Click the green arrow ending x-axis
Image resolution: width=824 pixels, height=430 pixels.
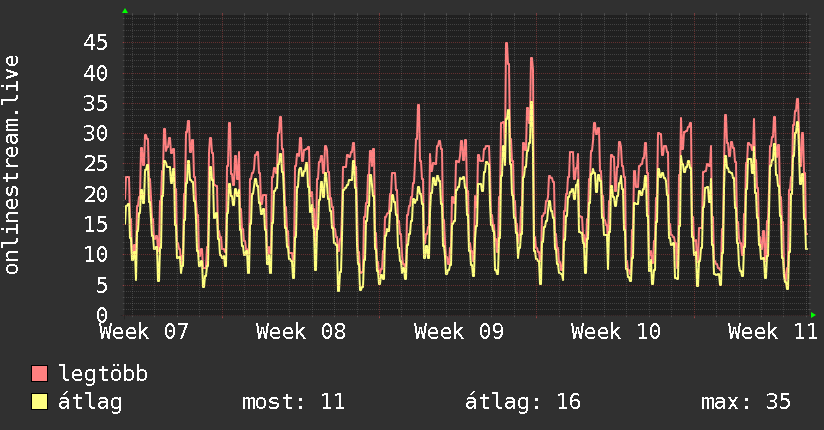pos(813,315)
